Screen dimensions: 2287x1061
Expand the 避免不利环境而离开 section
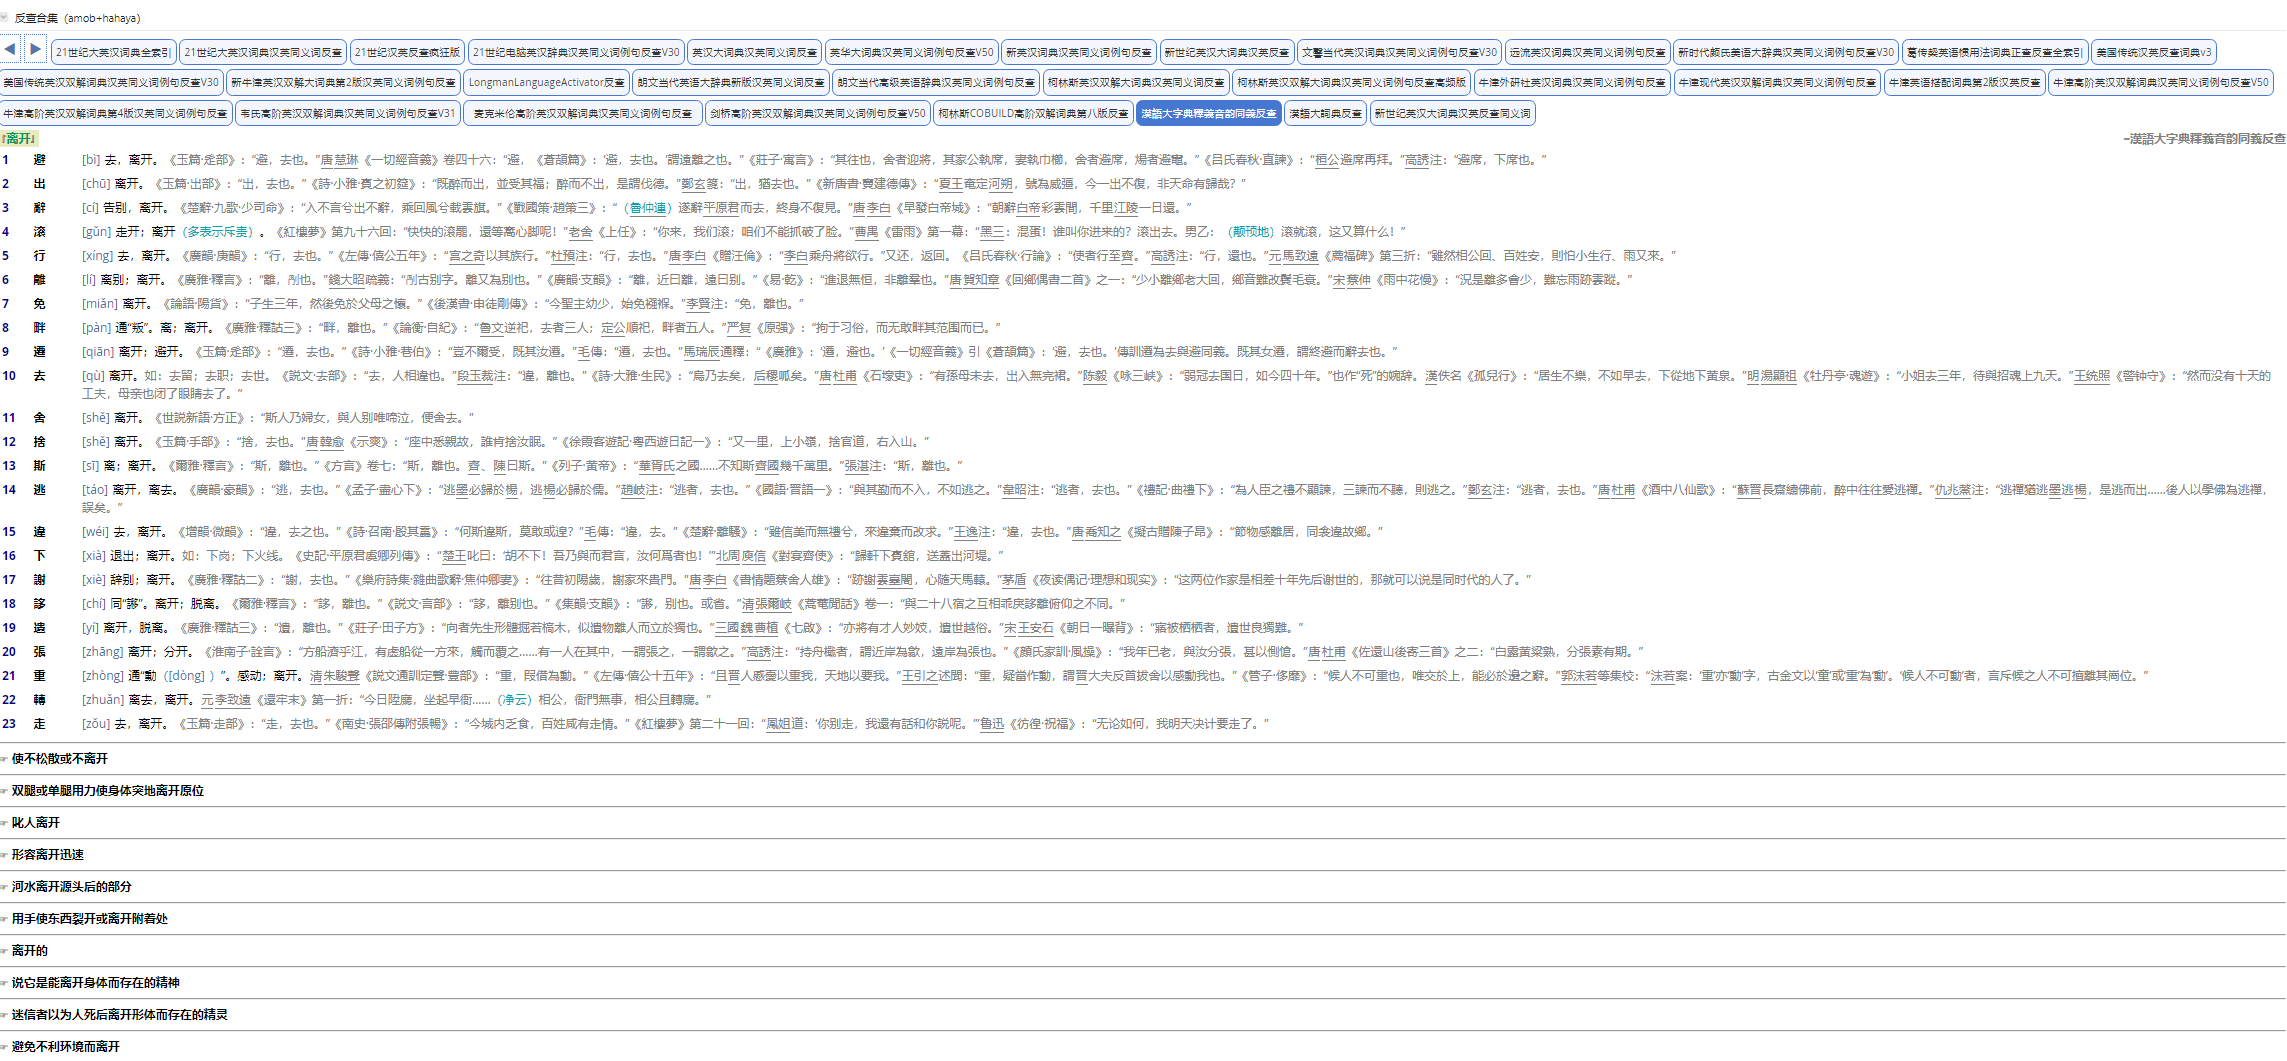(66, 1047)
